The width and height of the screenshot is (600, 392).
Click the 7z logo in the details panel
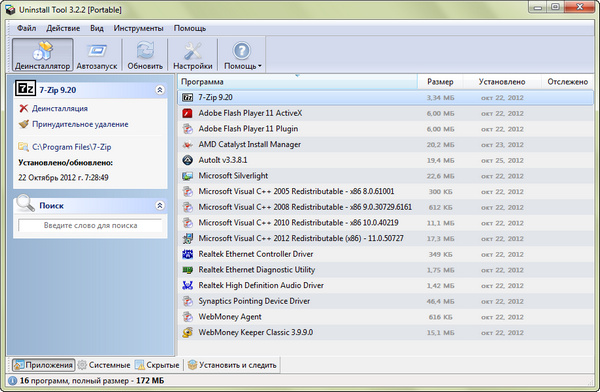(x=25, y=89)
